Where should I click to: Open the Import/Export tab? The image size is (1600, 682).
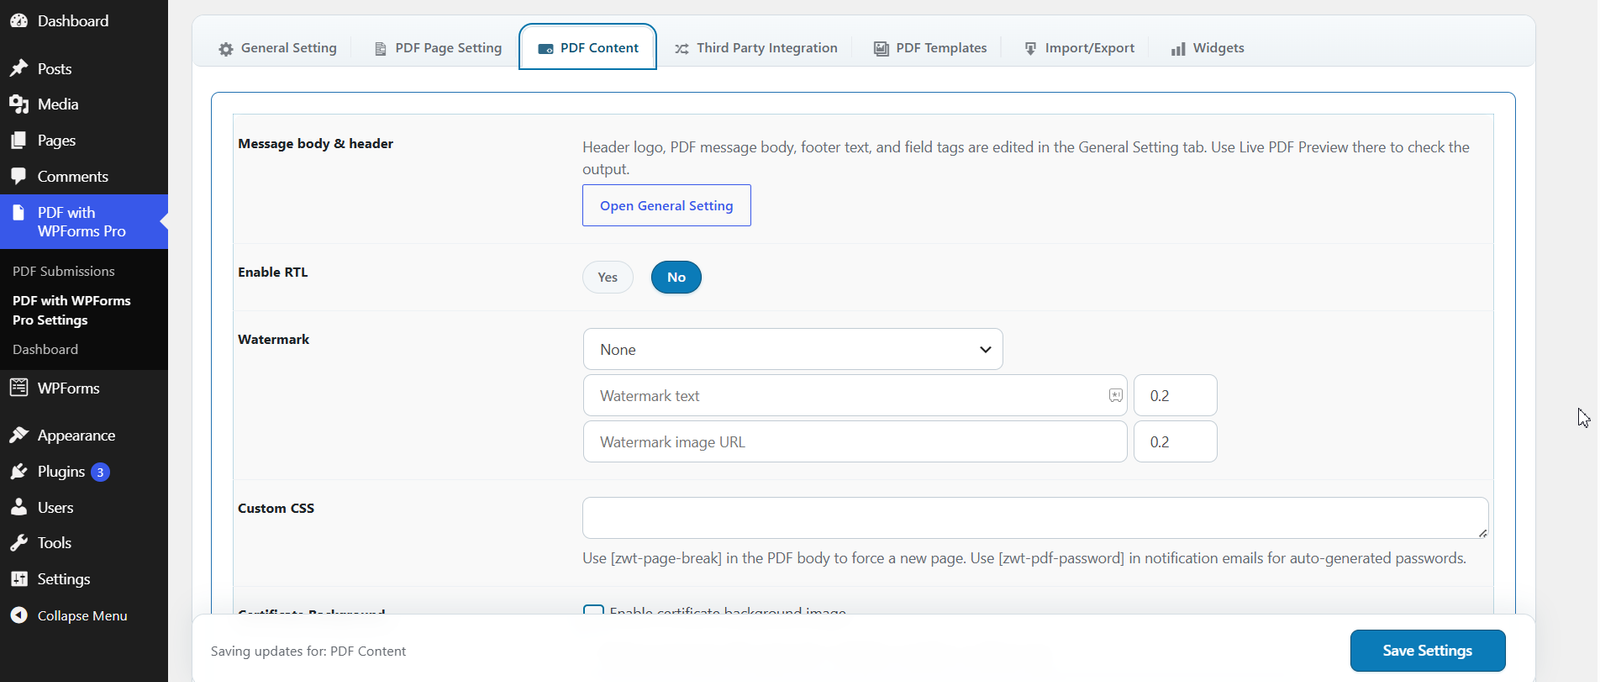click(x=1079, y=48)
